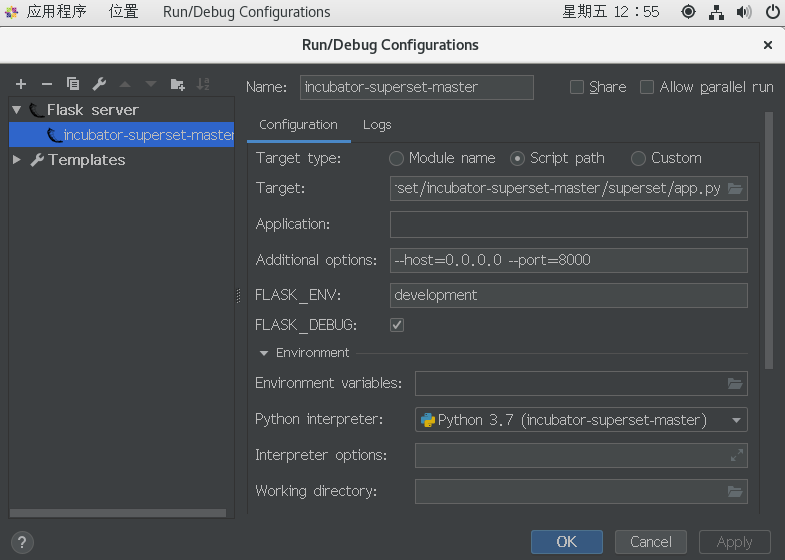This screenshot has height=560, width=785.
Task: Select the Flask server tree label
Action: 93,110
